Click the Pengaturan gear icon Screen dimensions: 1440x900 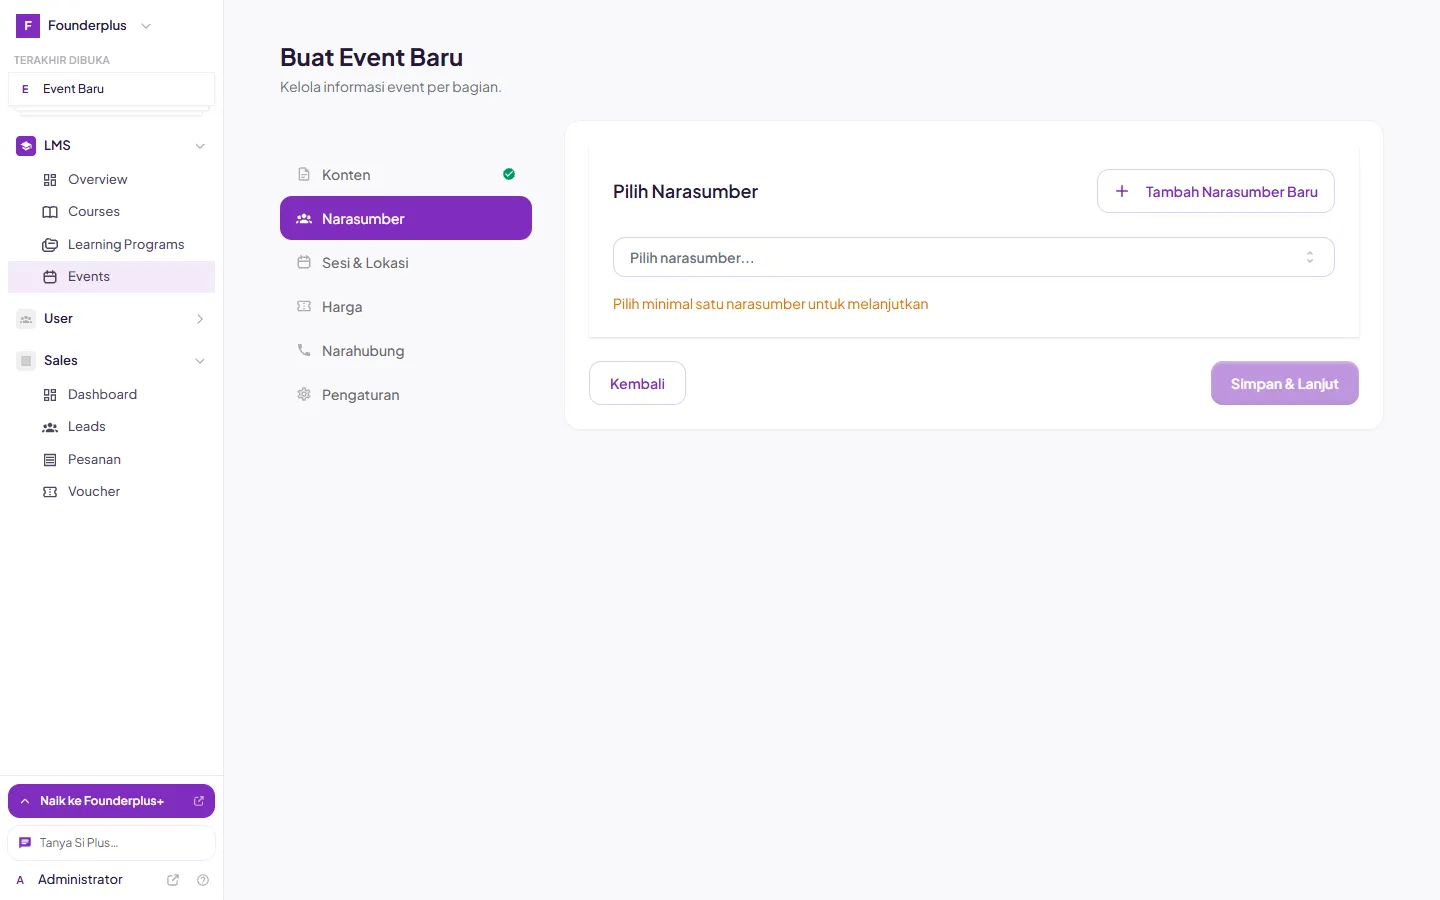[x=304, y=395]
